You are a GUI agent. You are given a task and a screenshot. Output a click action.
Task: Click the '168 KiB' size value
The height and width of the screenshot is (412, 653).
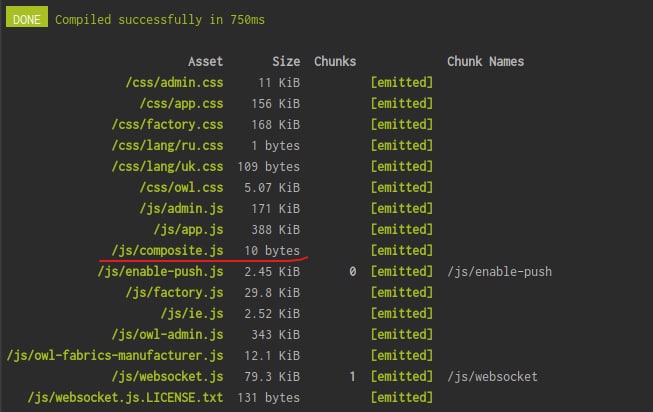tap(275, 125)
